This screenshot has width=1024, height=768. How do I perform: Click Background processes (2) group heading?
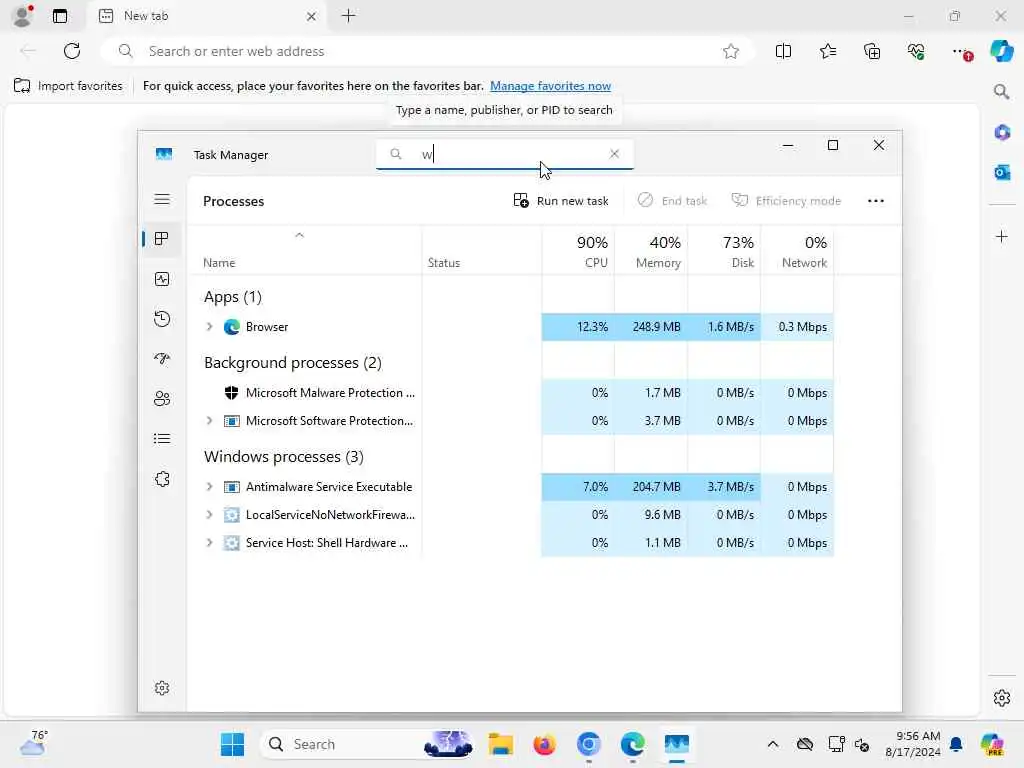point(293,362)
